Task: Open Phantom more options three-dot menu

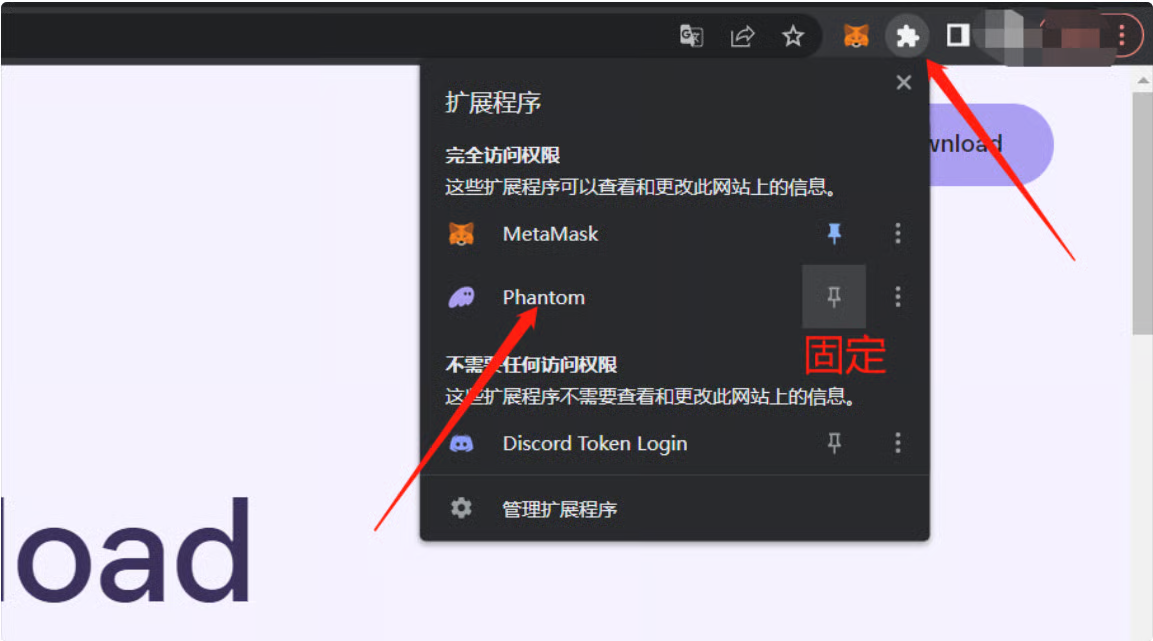Action: click(897, 297)
